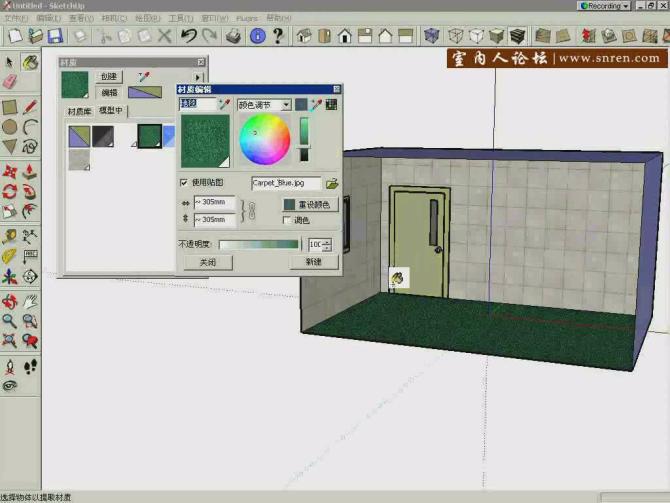Screen dimensions: 670x503
Task: Click the 重设颜色 button
Action: pyautogui.click(x=310, y=204)
